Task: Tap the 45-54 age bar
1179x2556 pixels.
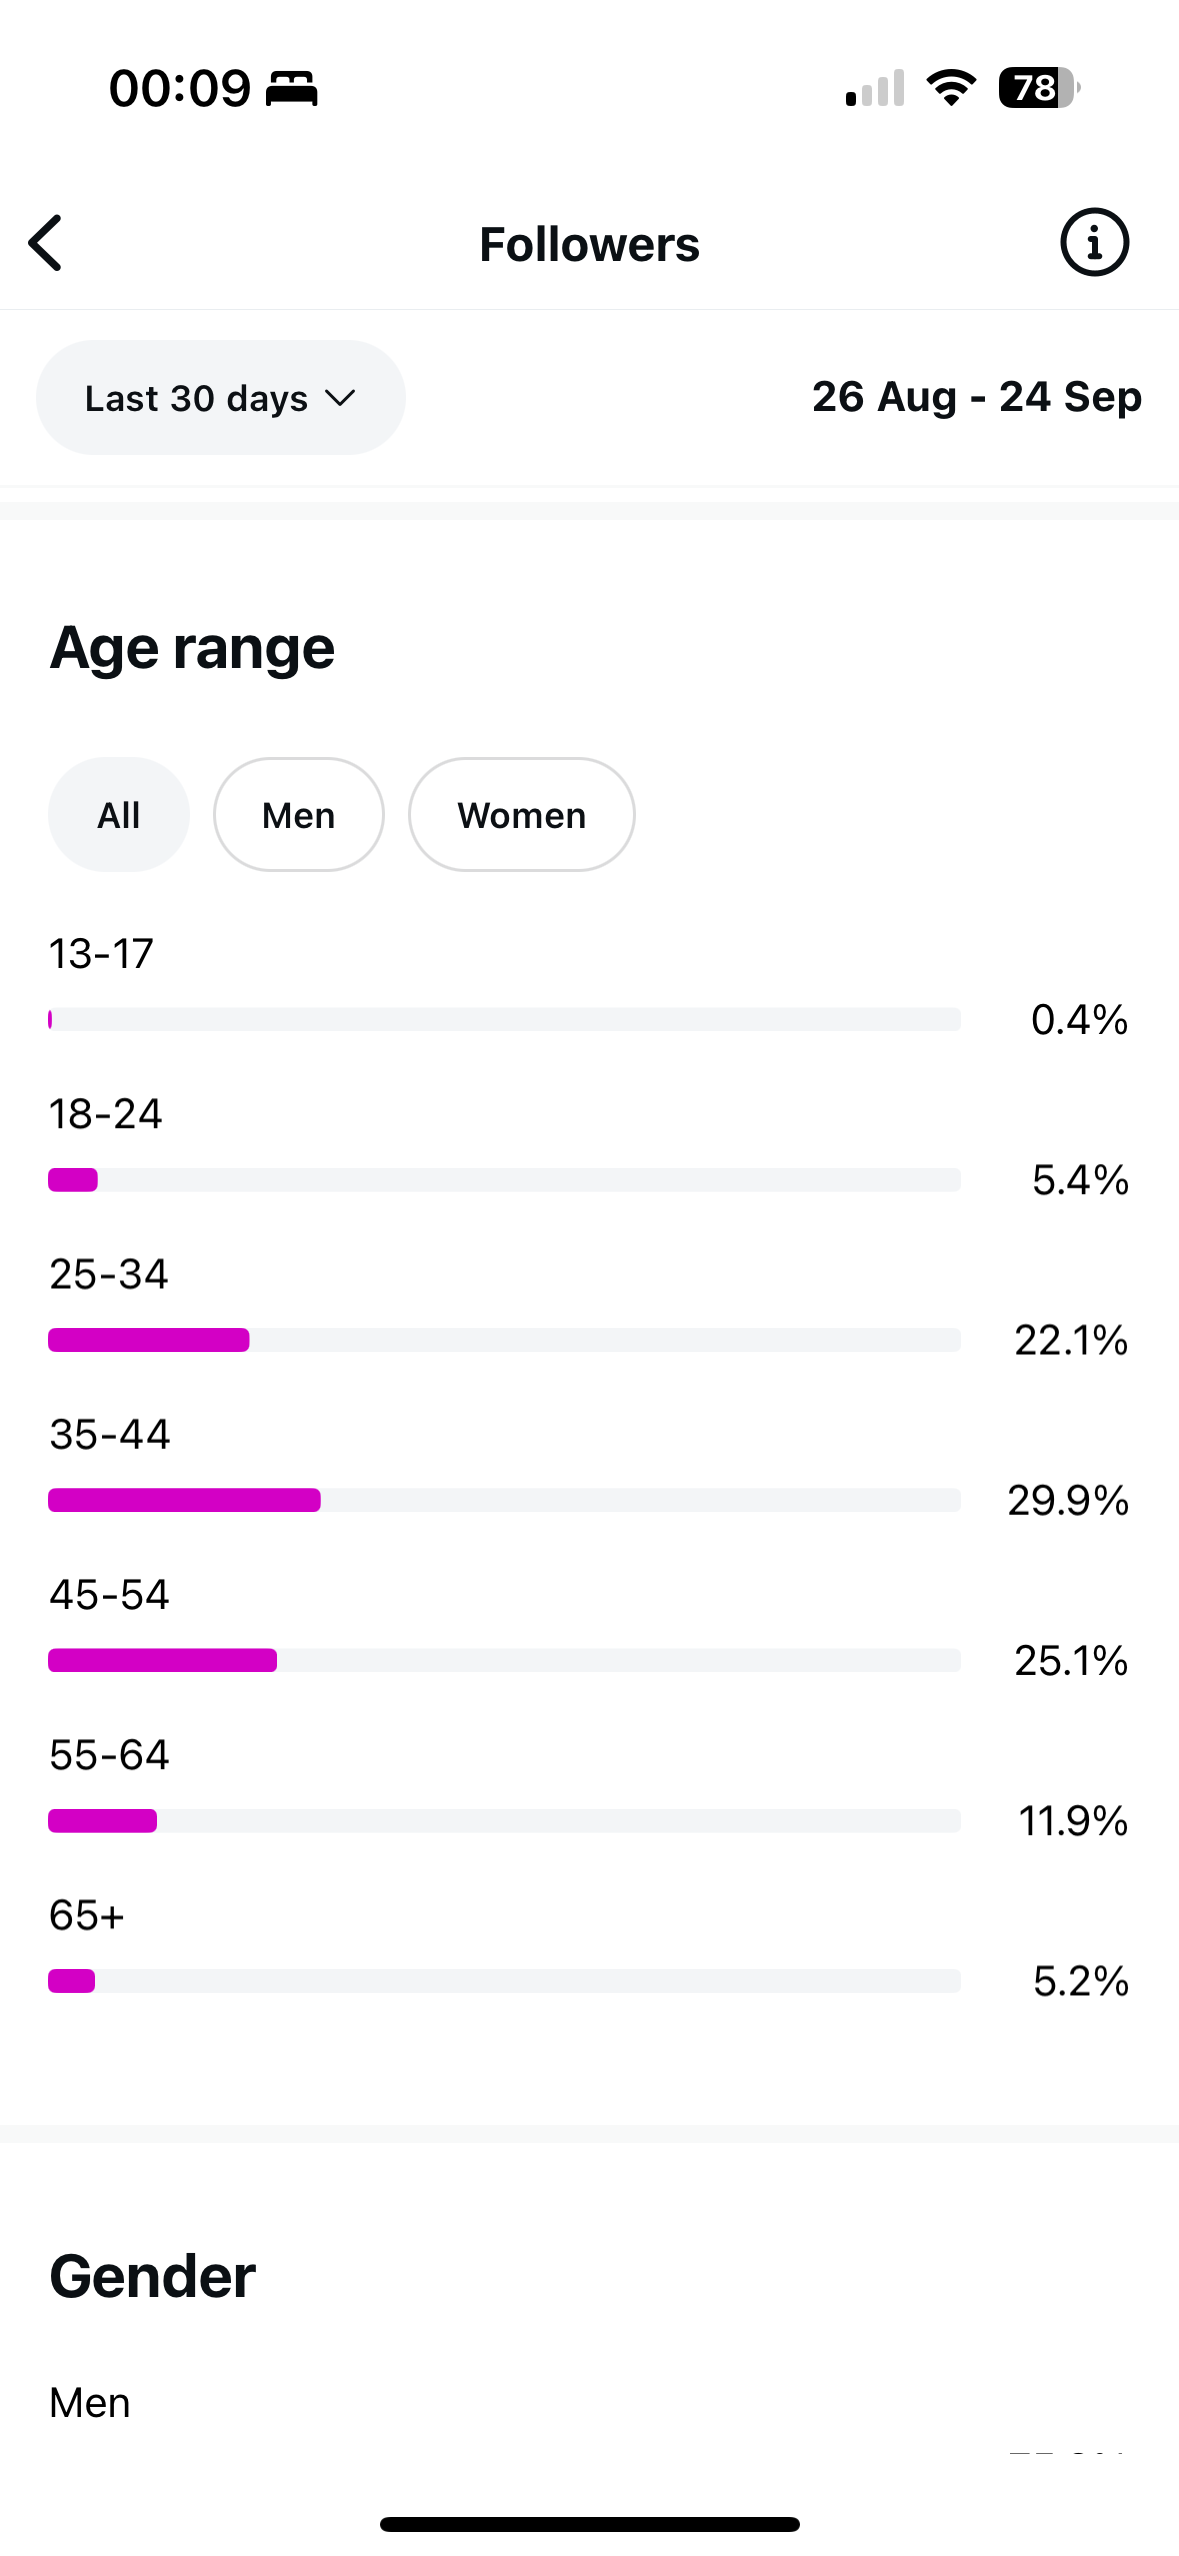Action: point(504,1660)
